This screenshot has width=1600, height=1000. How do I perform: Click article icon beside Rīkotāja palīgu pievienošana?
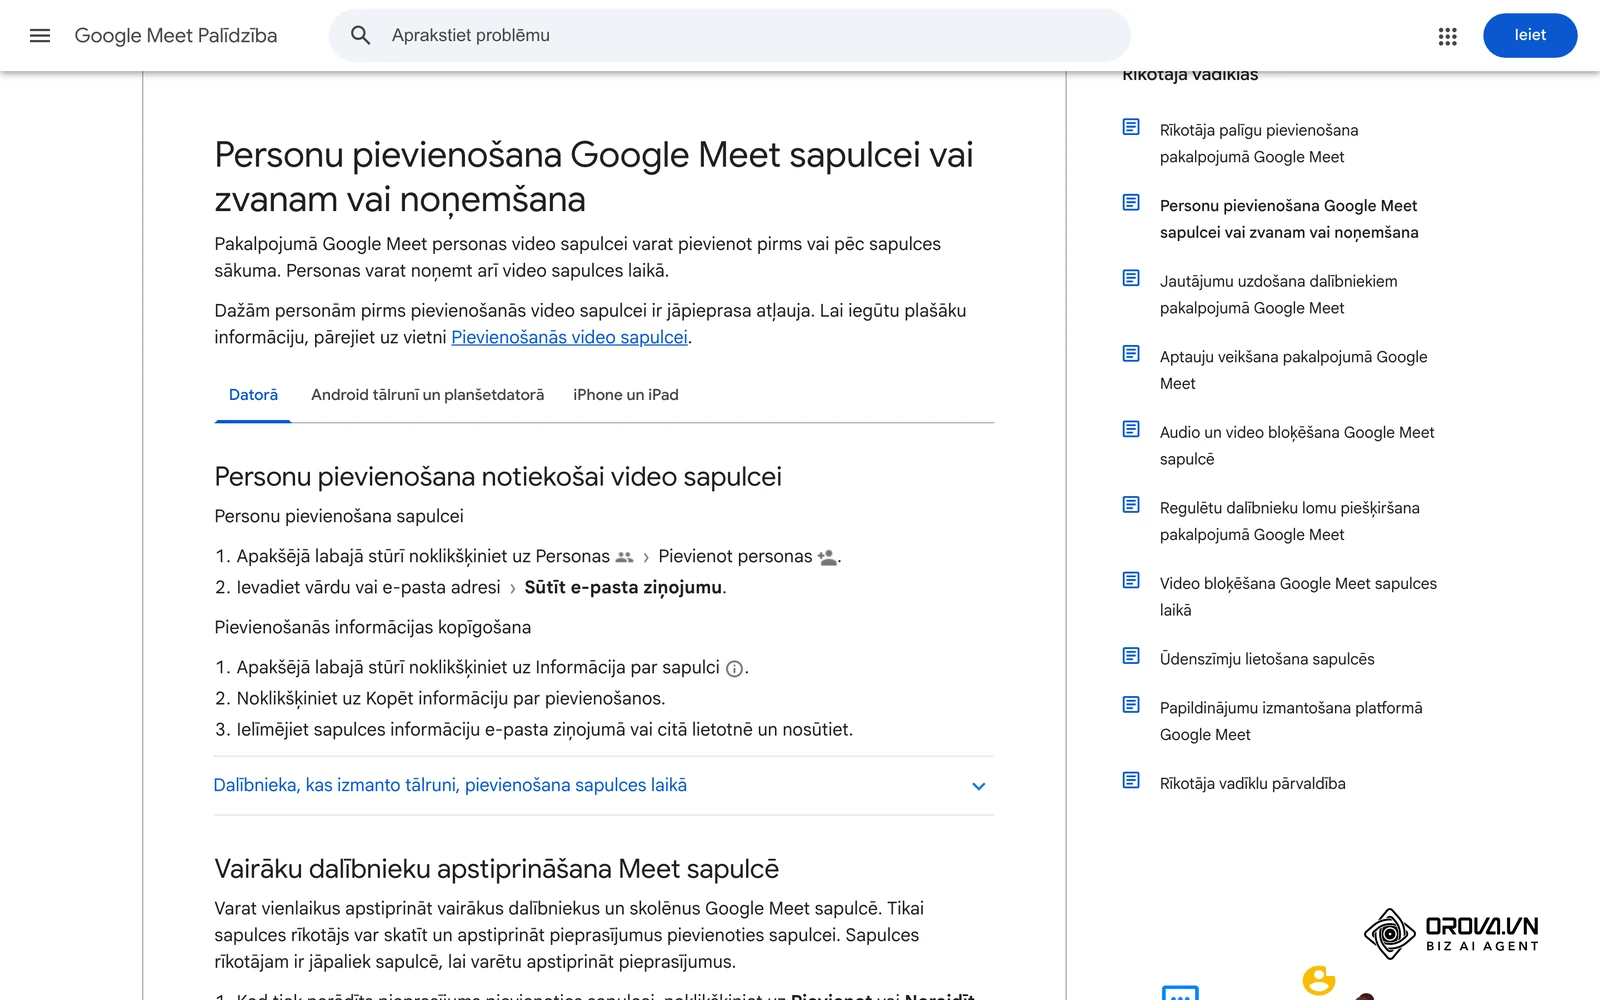click(1131, 127)
